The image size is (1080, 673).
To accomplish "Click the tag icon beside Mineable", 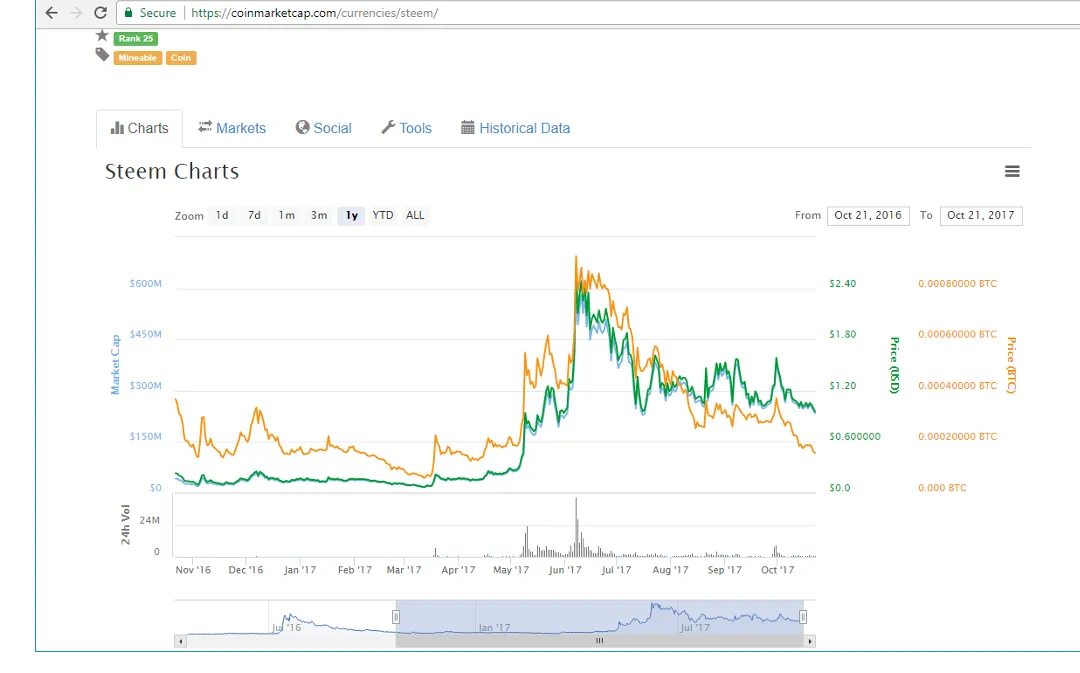I will click(102, 55).
